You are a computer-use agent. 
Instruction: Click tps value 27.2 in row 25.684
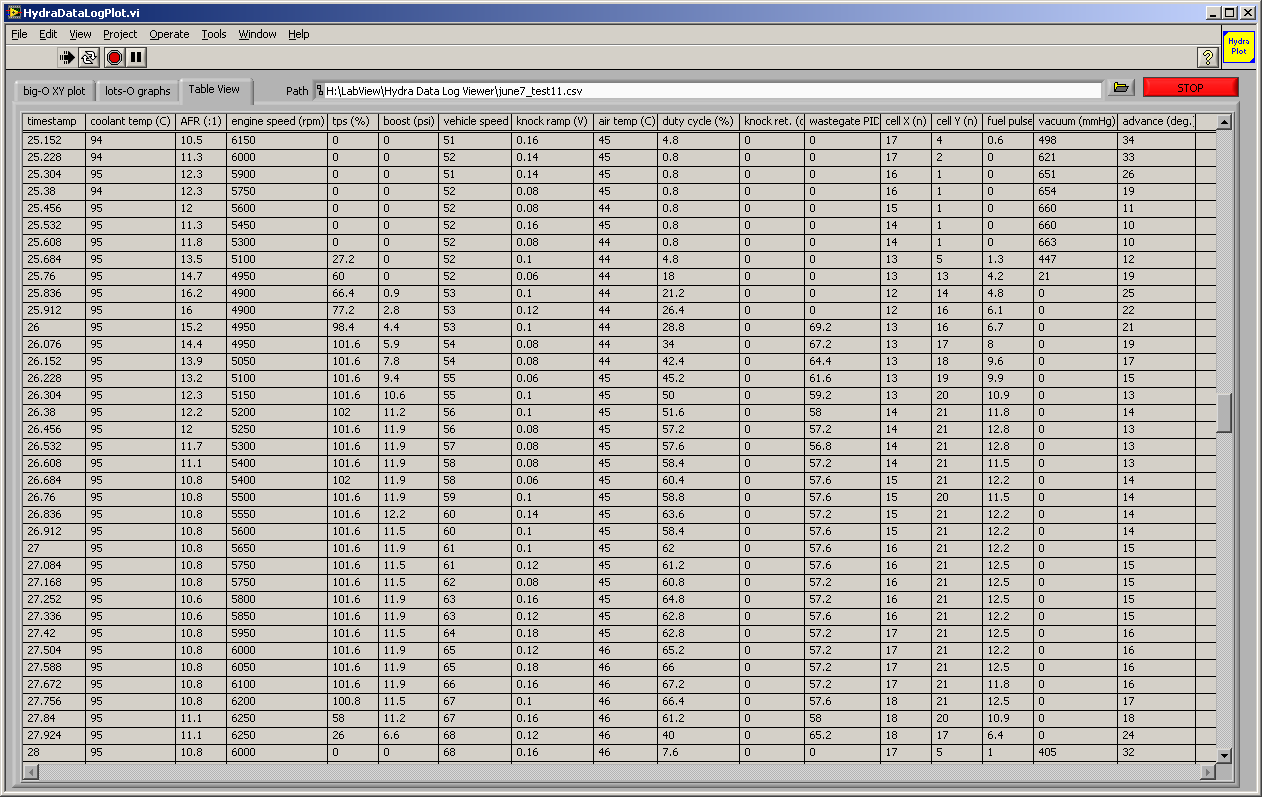click(353, 259)
